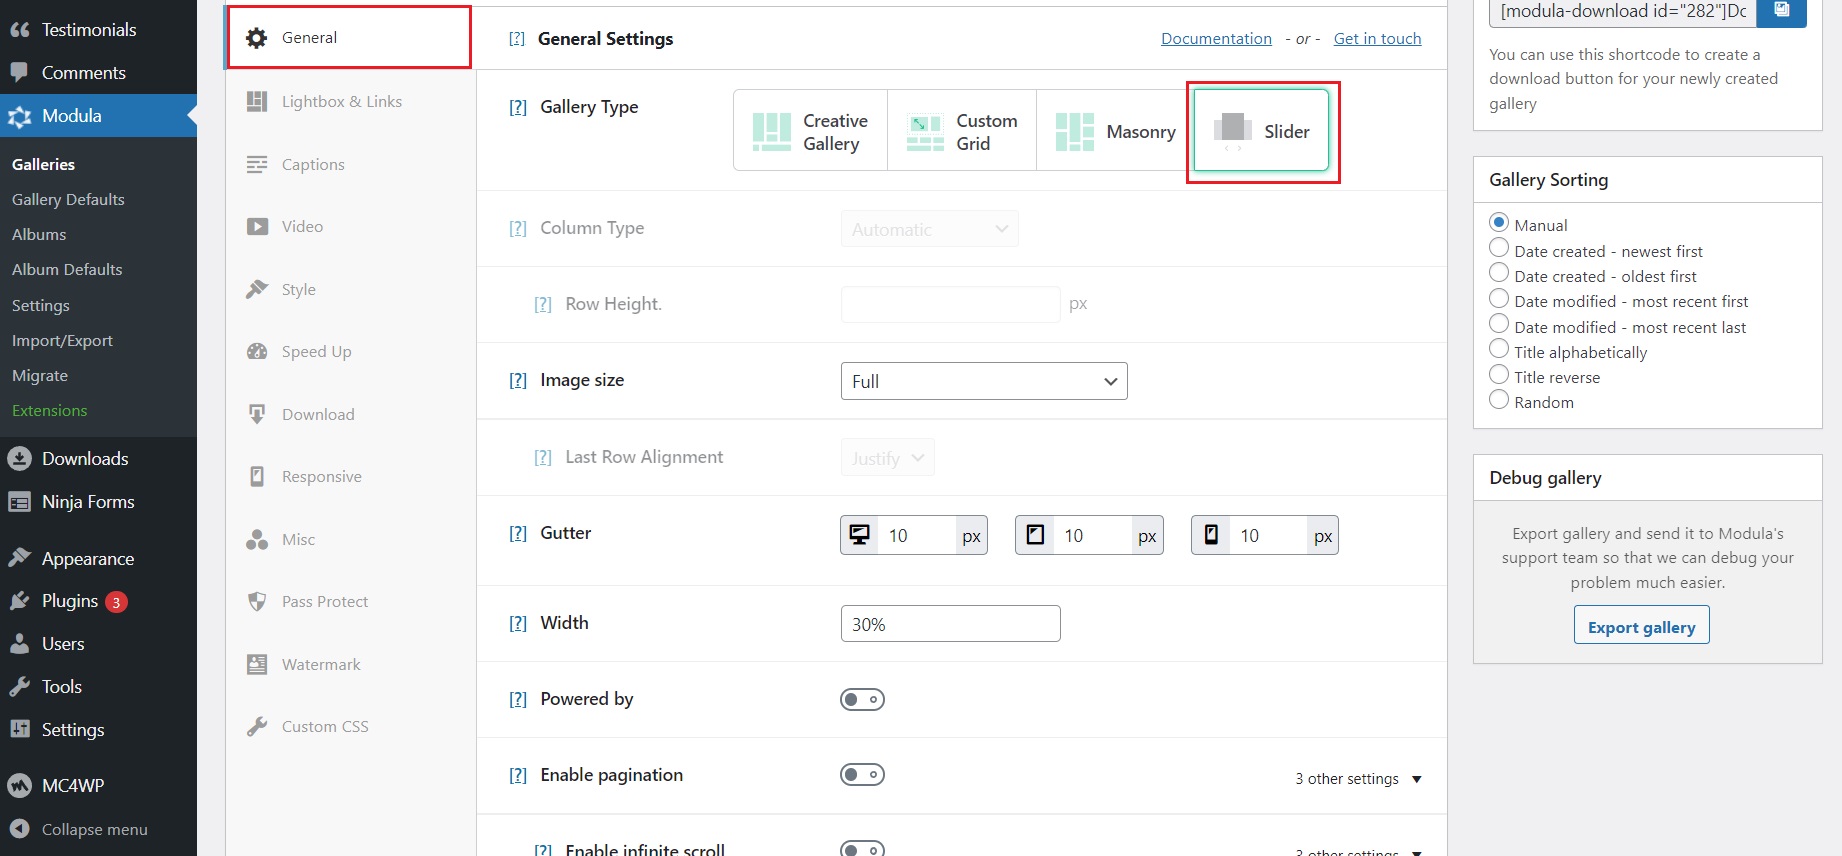Expand pagination's 3 other settings
The image size is (1842, 856).
coord(1358,779)
